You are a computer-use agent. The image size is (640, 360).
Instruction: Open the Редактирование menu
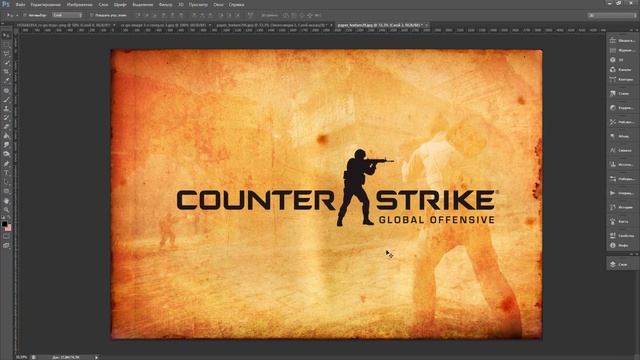click(x=46, y=4)
